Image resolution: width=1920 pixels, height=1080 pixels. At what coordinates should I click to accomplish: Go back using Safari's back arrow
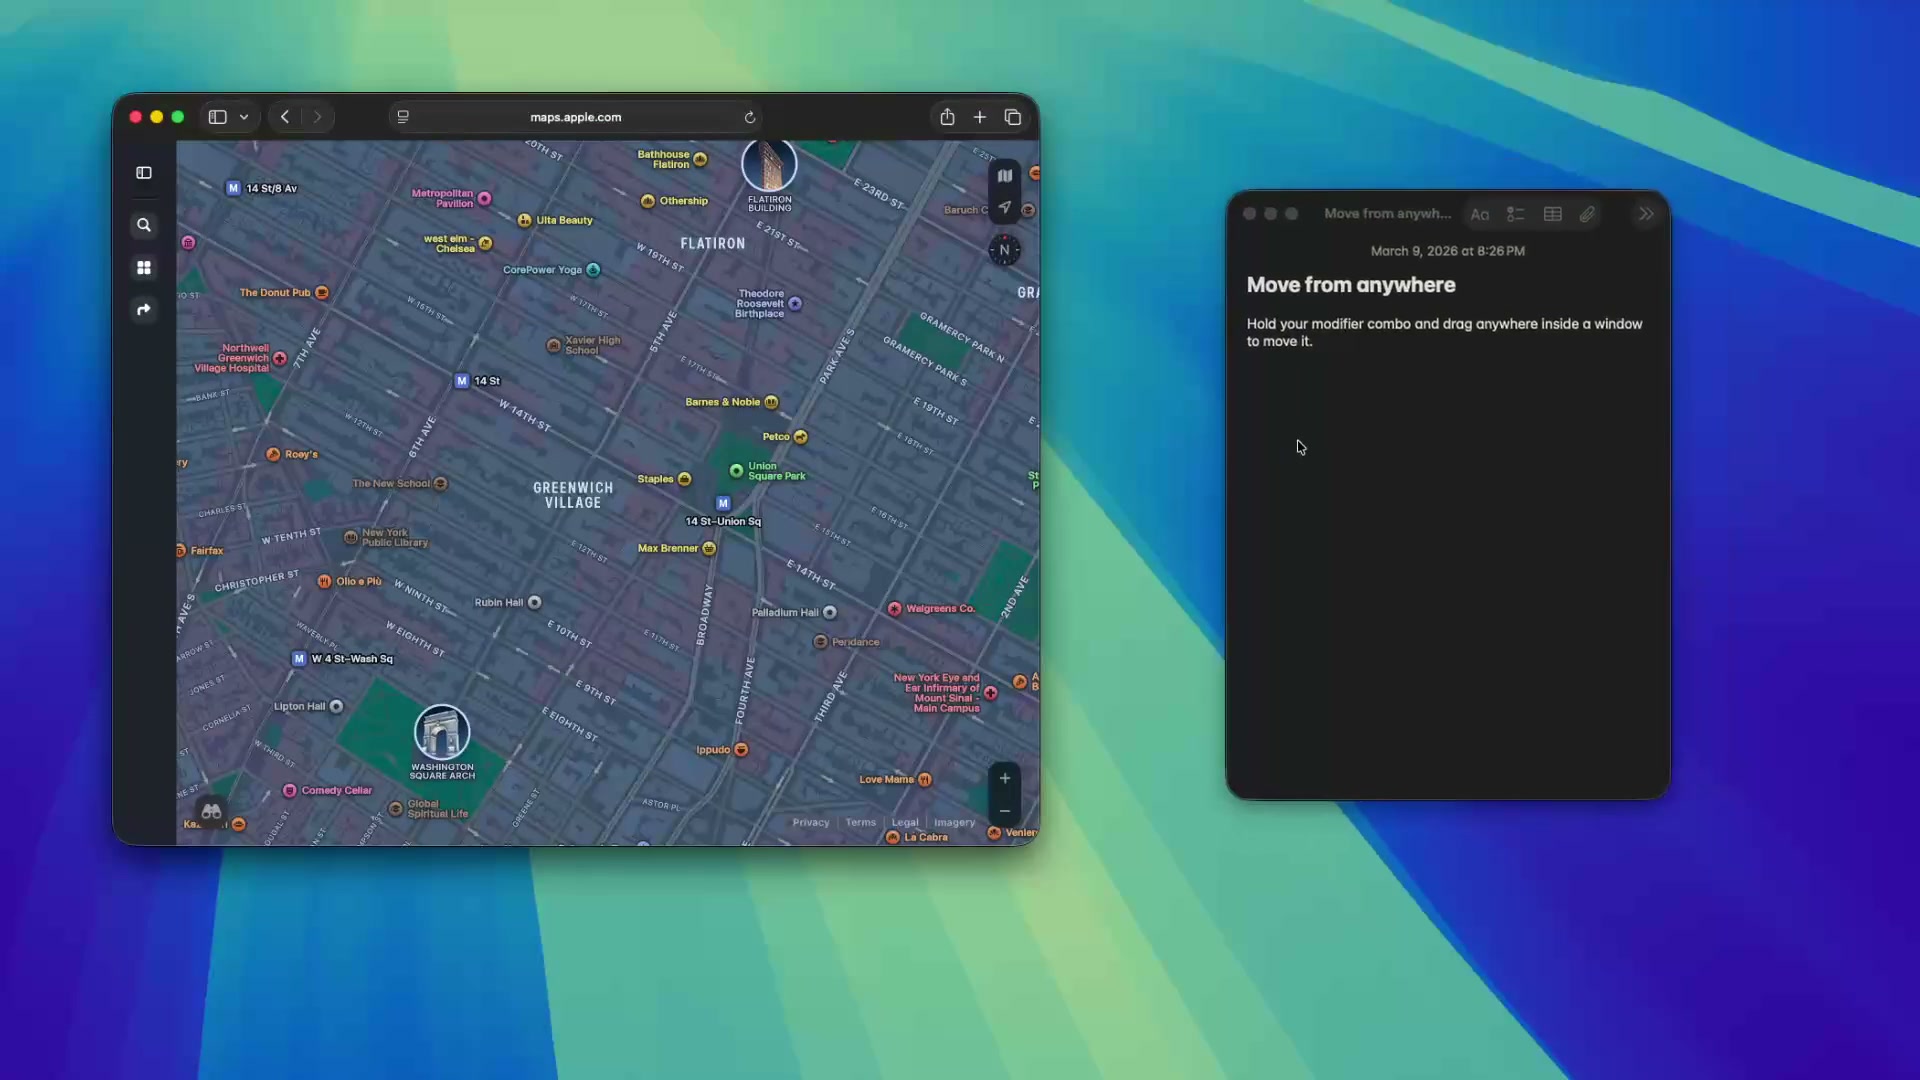(284, 117)
